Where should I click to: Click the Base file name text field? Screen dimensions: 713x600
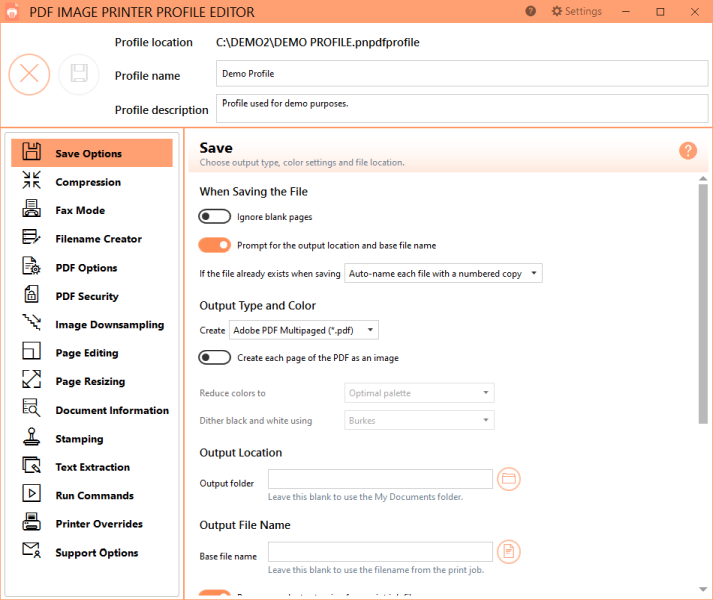pos(380,552)
